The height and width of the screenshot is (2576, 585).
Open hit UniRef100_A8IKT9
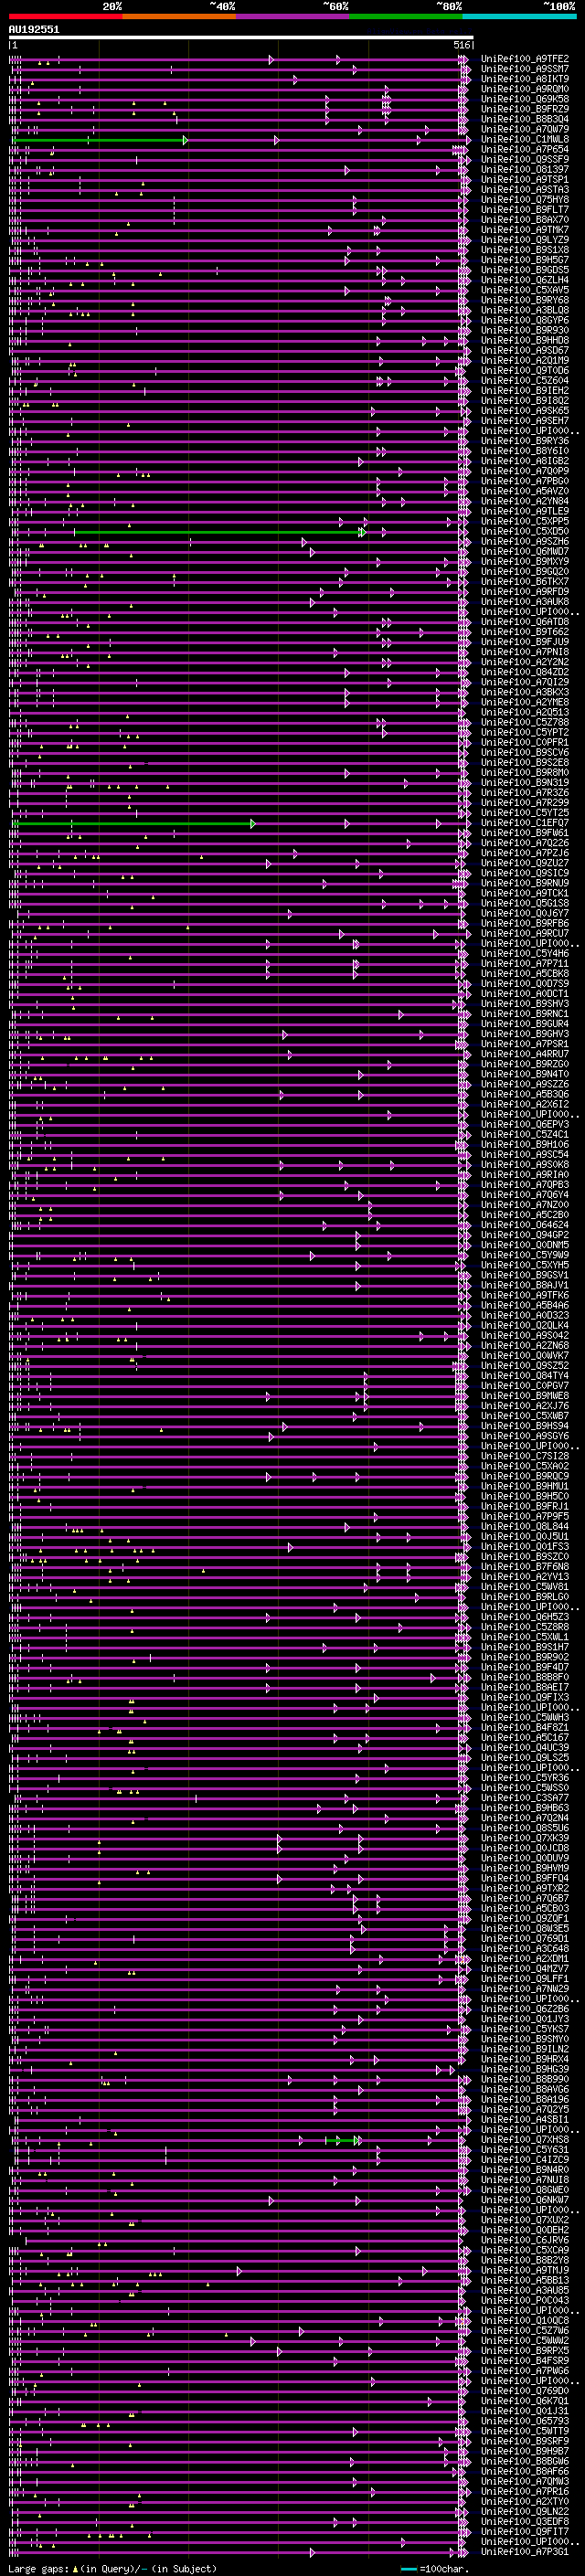(525, 79)
